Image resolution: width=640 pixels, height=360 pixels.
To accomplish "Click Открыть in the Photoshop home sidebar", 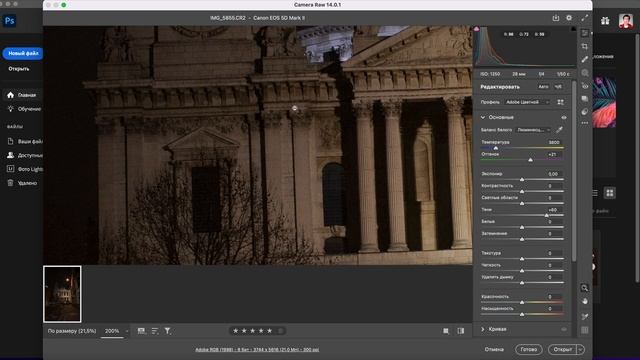I will [x=19, y=69].
